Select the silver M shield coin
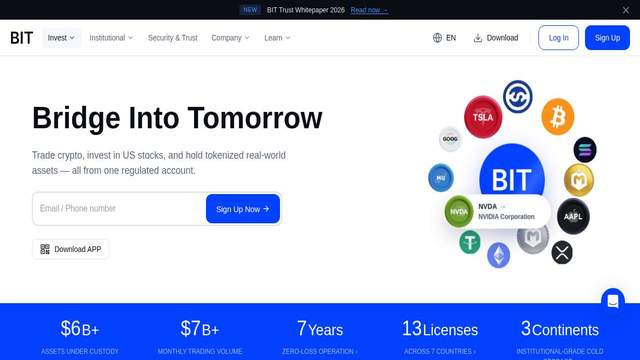The image size is (640, 360). 533,238
